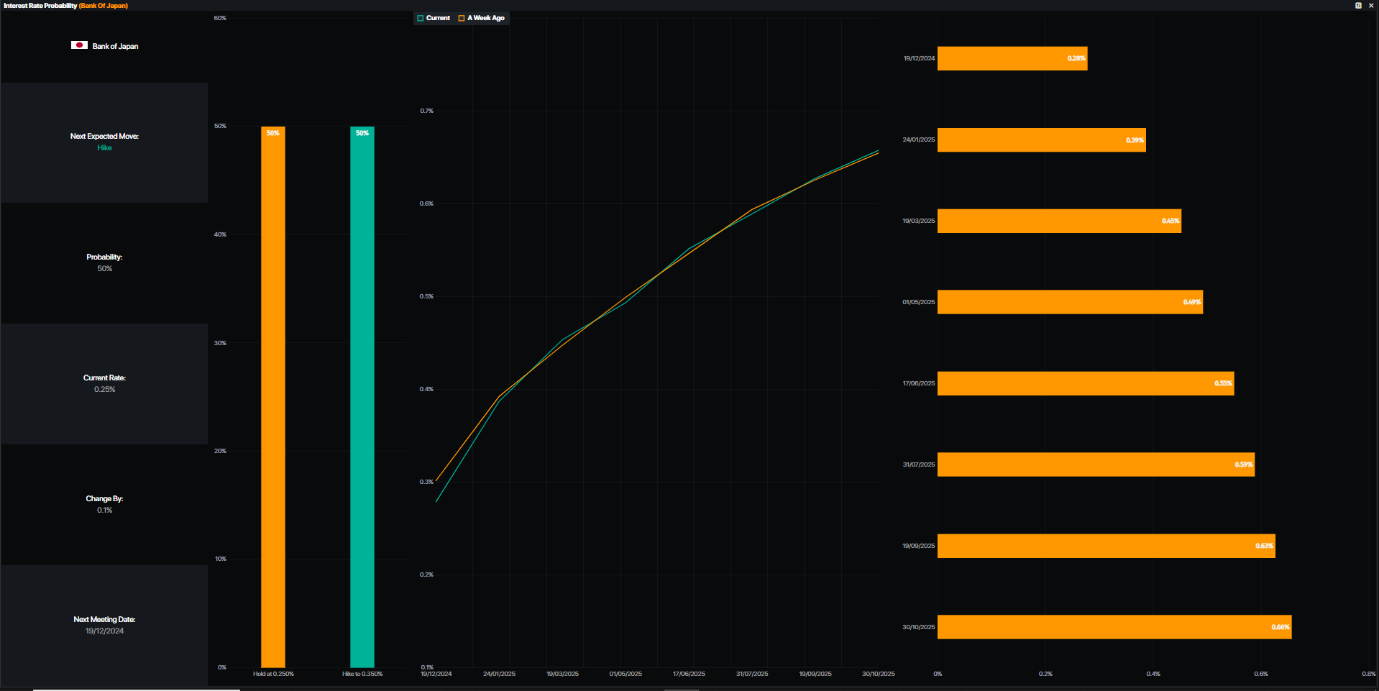Toggle the Current series in legend

tap(433, 18)
